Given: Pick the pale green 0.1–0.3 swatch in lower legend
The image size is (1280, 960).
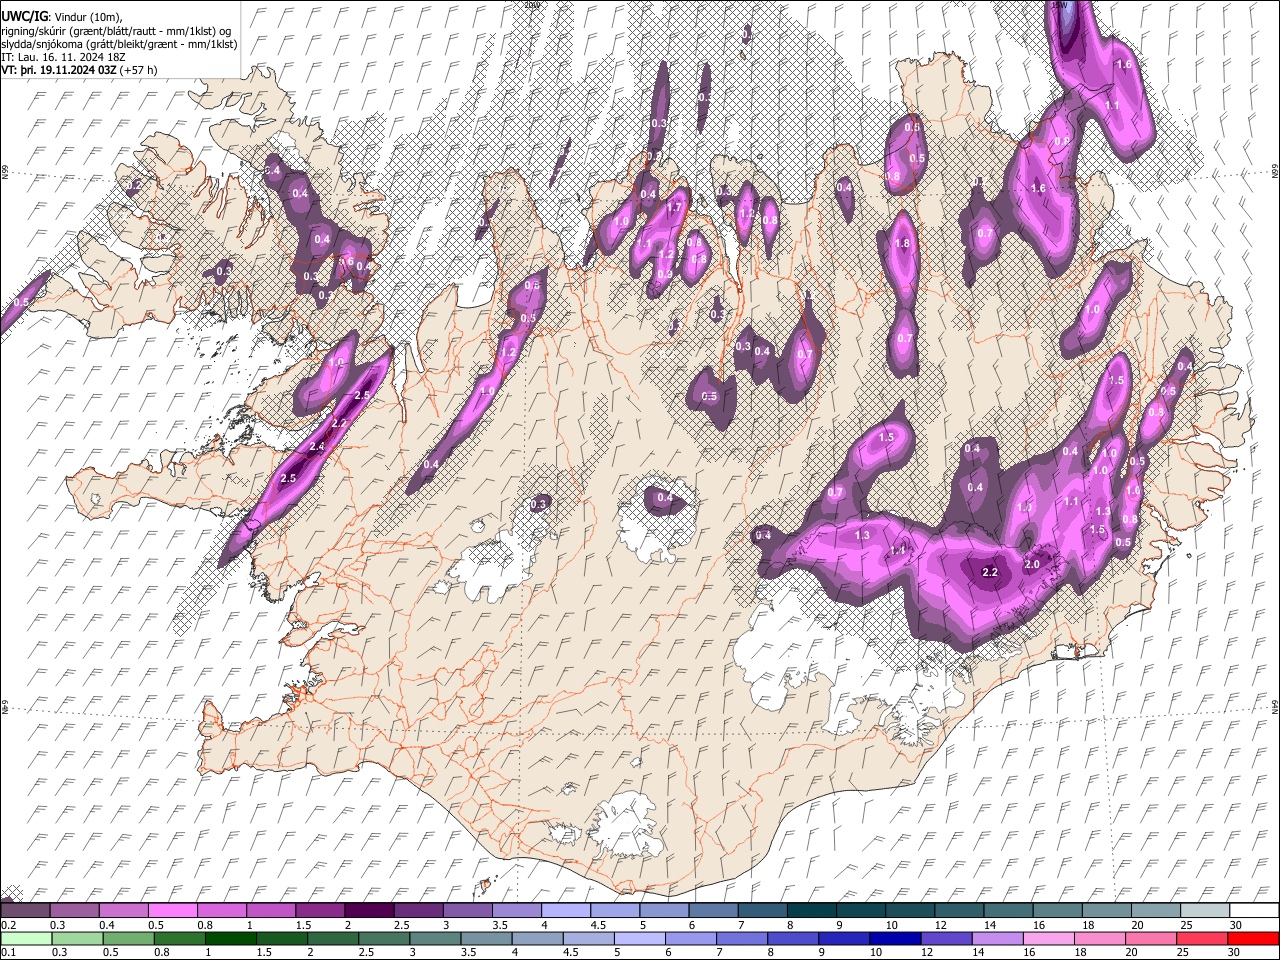Looking at the screenshot, I should click(25, 938).
